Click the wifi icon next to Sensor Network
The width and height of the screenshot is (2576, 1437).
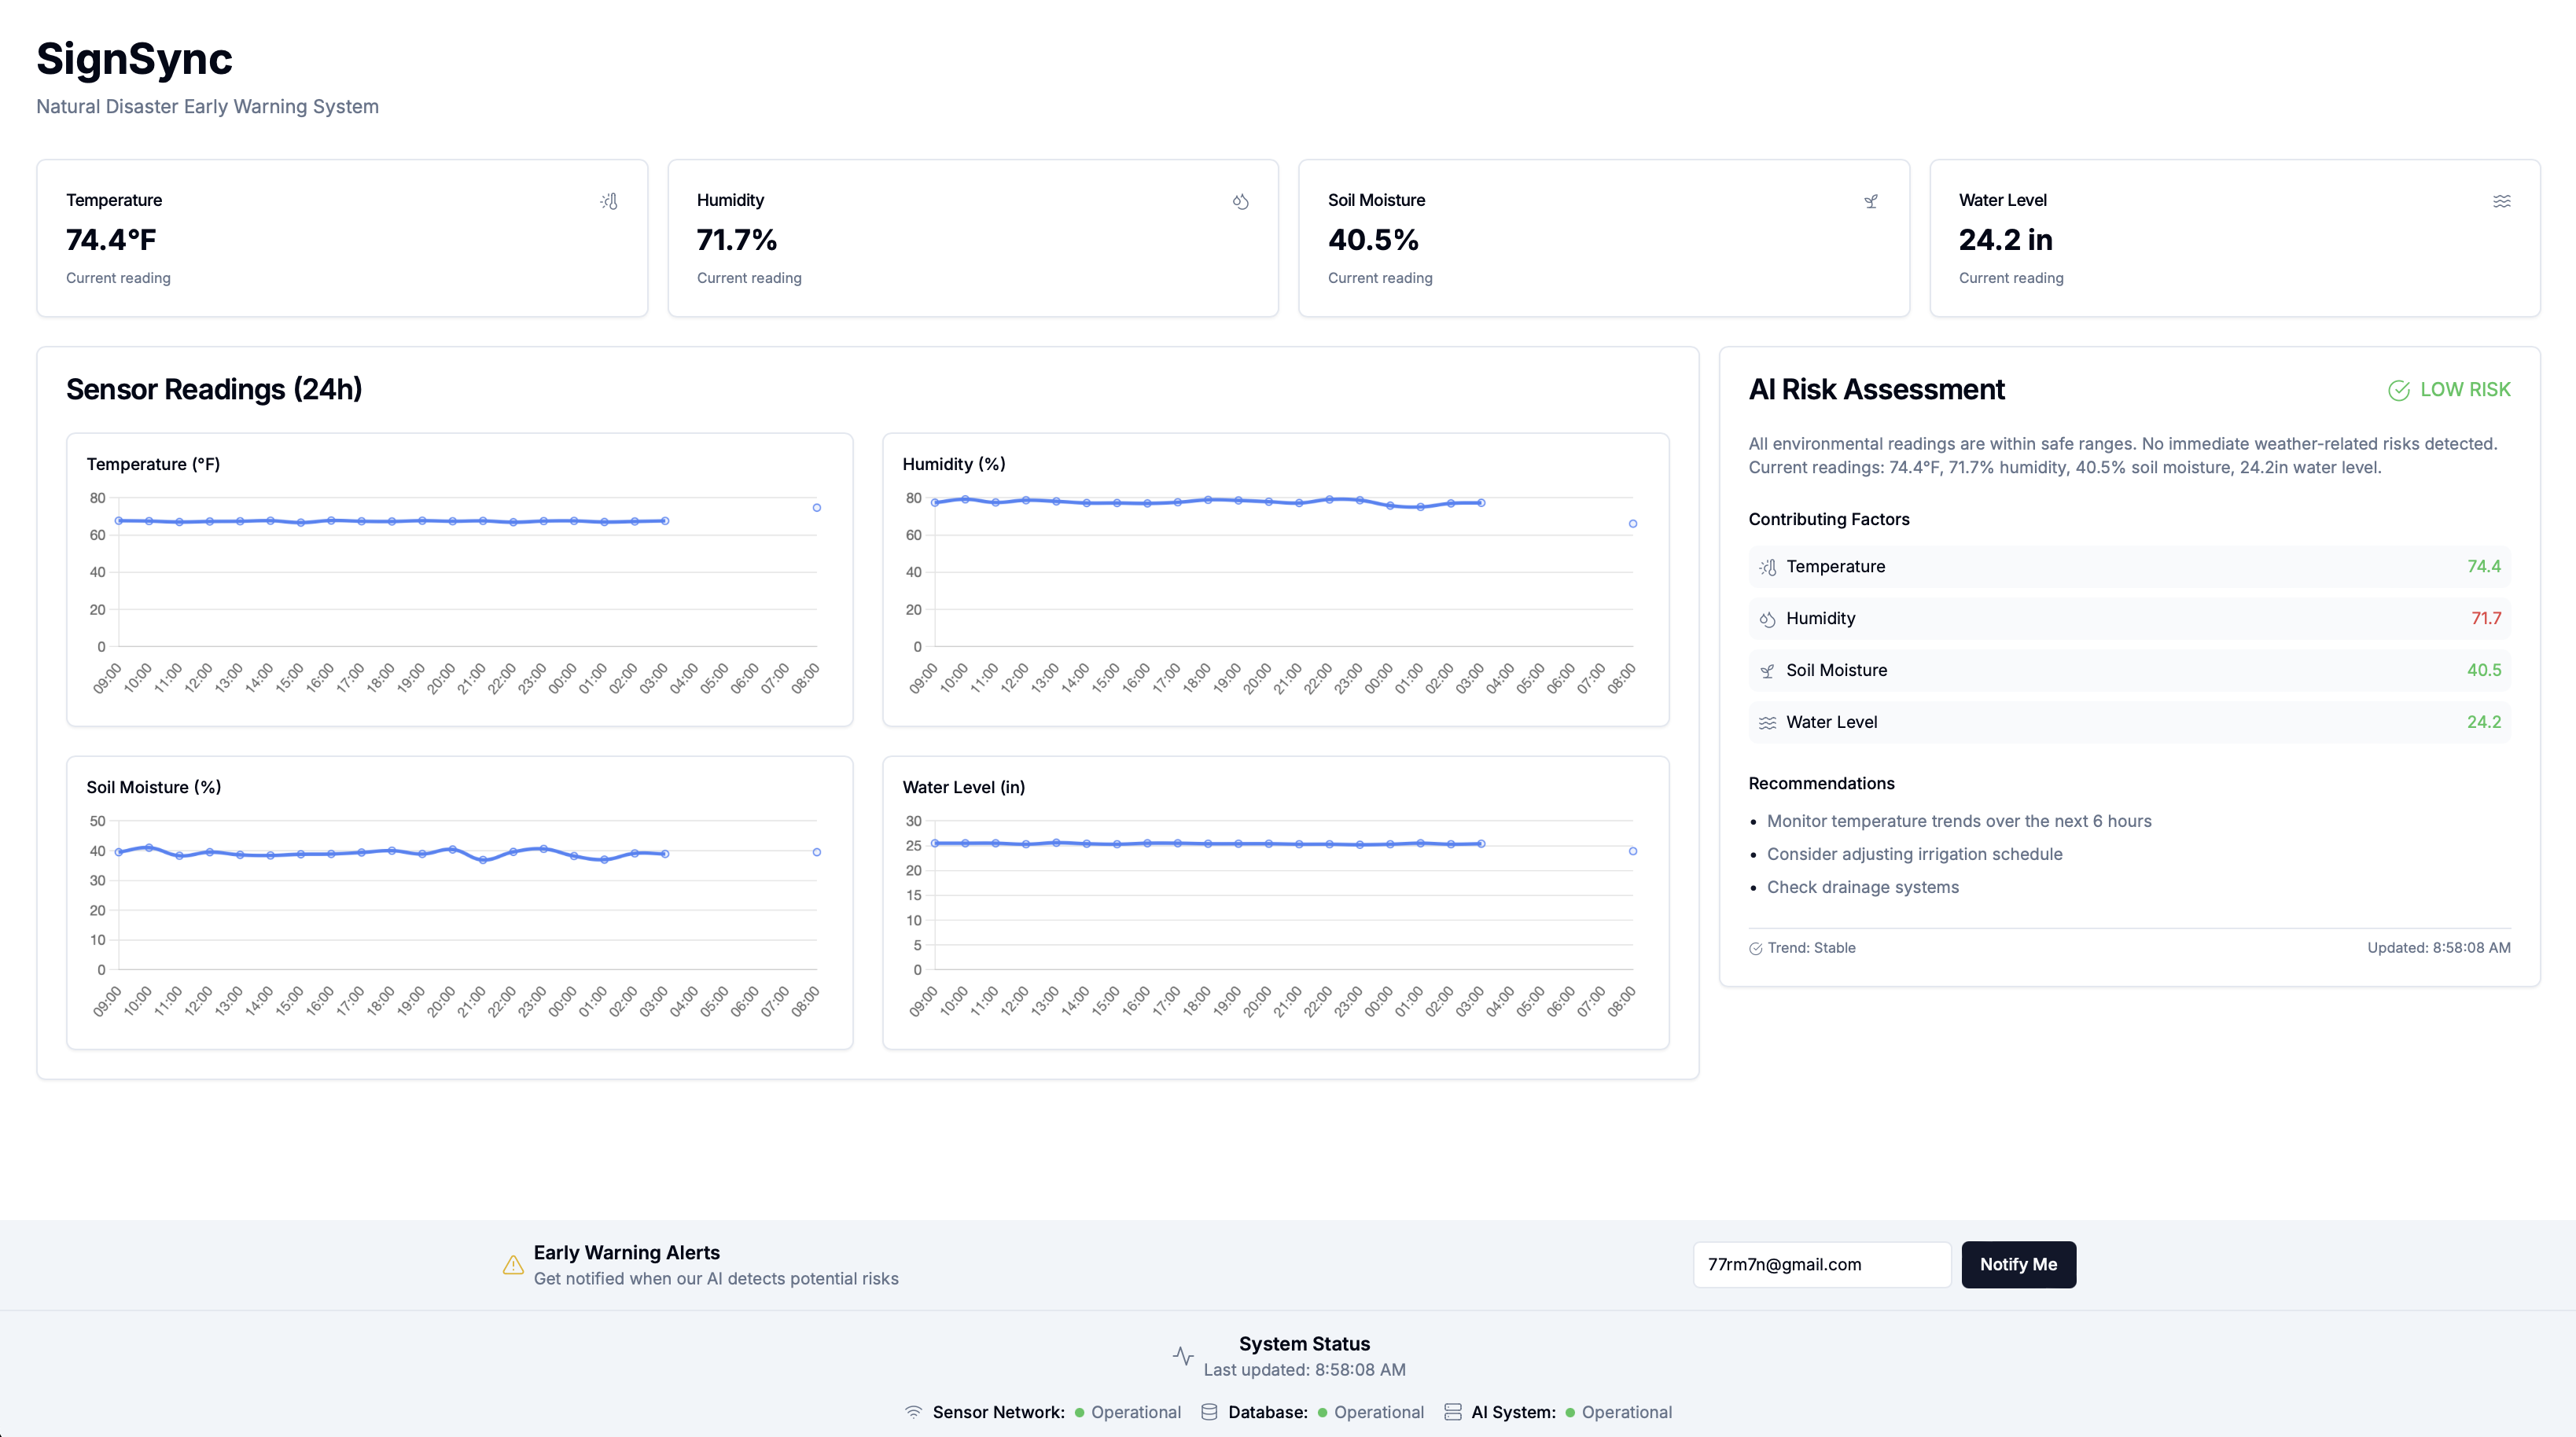913,1412
